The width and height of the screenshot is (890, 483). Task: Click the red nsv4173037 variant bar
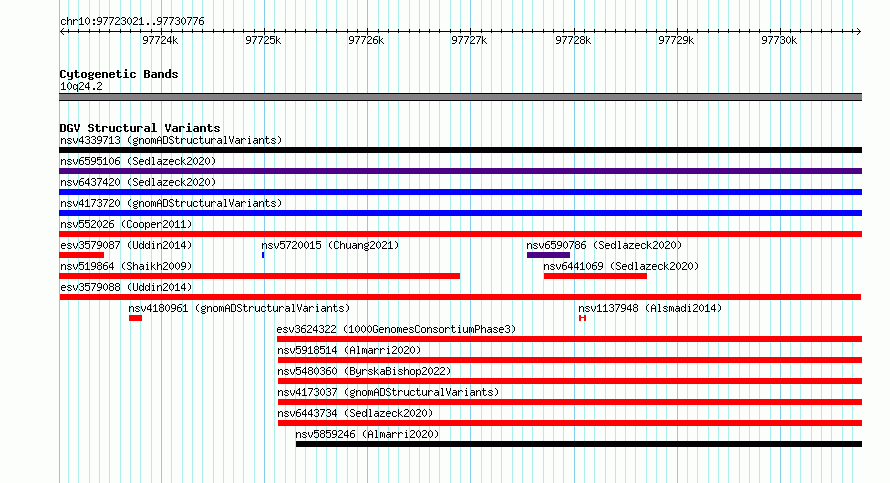(x=570, y=402)
